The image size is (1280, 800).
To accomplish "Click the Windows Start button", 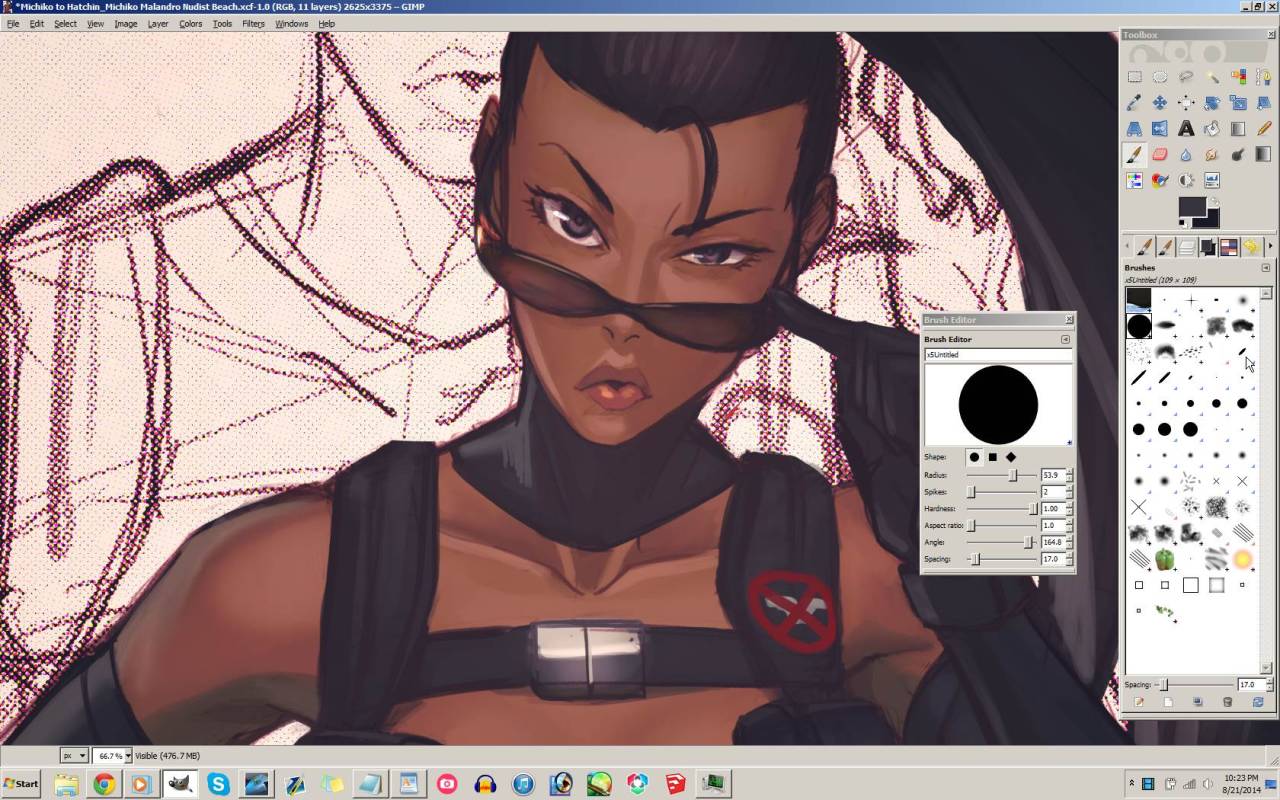I will (21, 783).
